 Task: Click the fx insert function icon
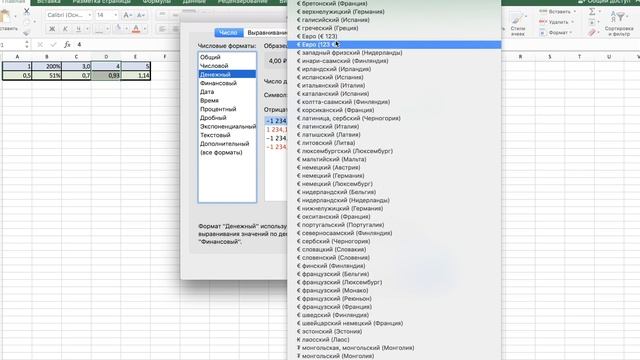pos(67,44)
